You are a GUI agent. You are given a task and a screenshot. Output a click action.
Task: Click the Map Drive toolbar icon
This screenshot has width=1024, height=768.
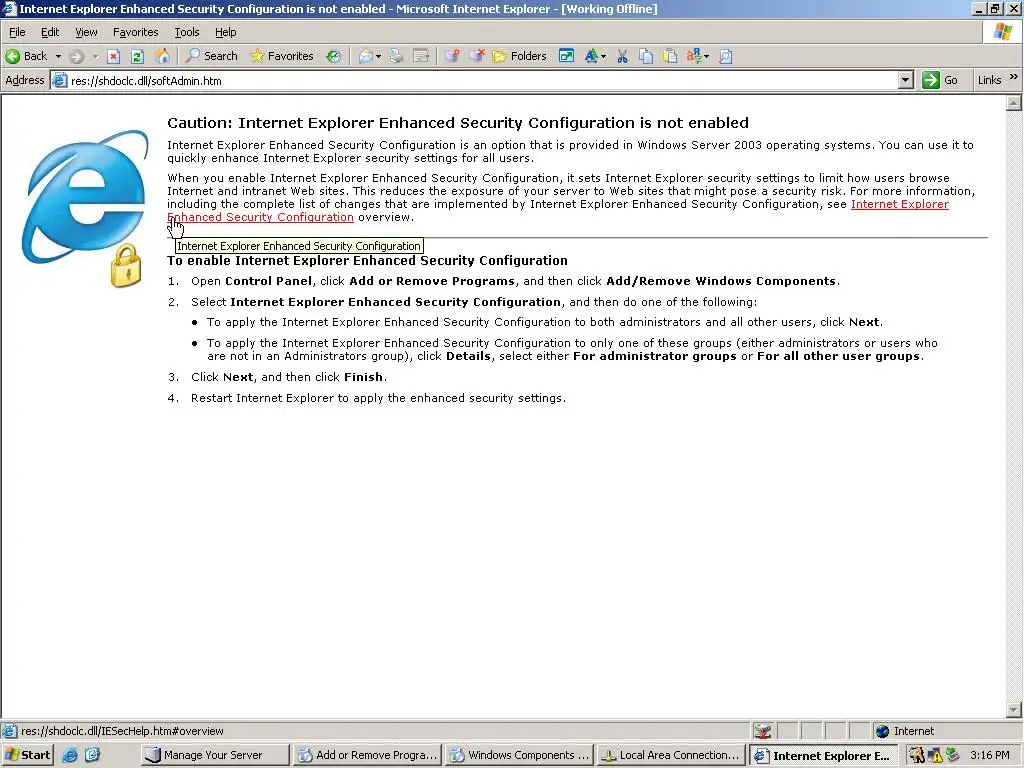coord(452,56)
